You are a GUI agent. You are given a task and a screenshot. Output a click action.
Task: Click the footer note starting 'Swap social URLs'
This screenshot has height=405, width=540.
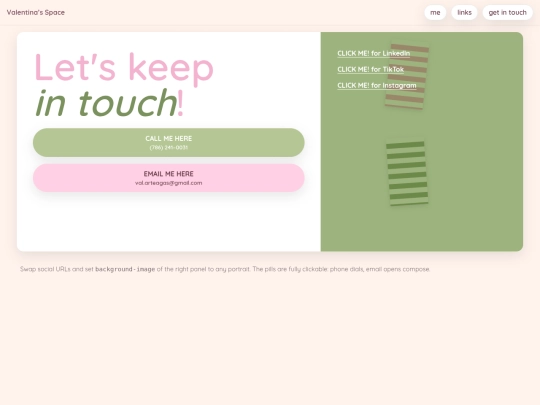click(x=225, y=269)
